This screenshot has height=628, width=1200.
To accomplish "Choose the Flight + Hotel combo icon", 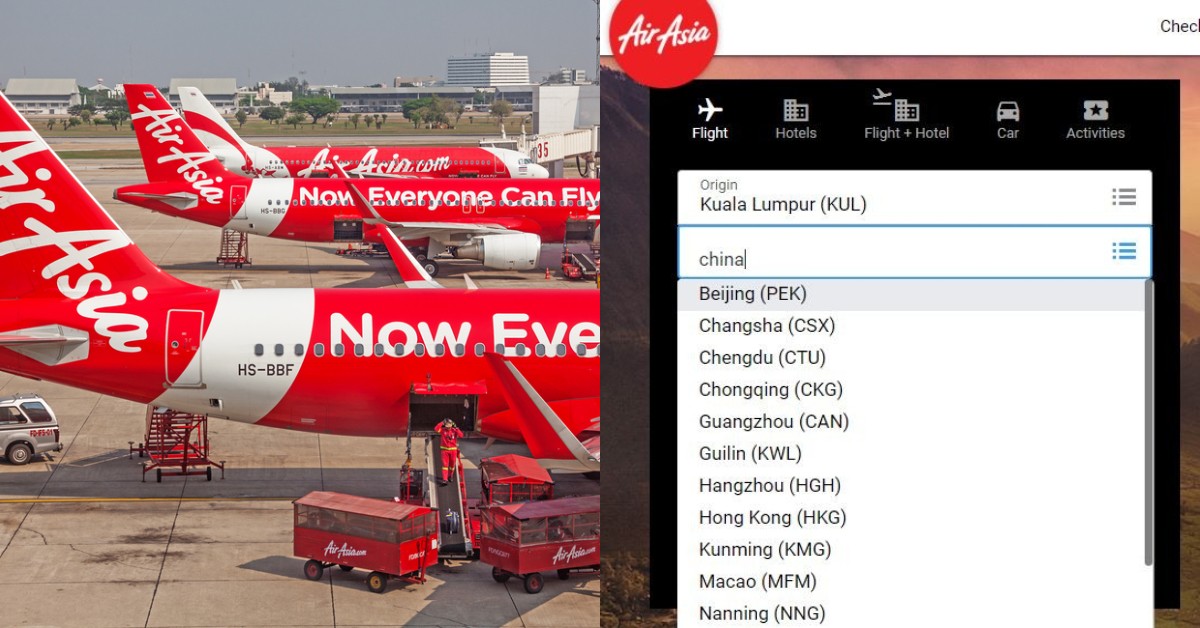I will (895, 106).
